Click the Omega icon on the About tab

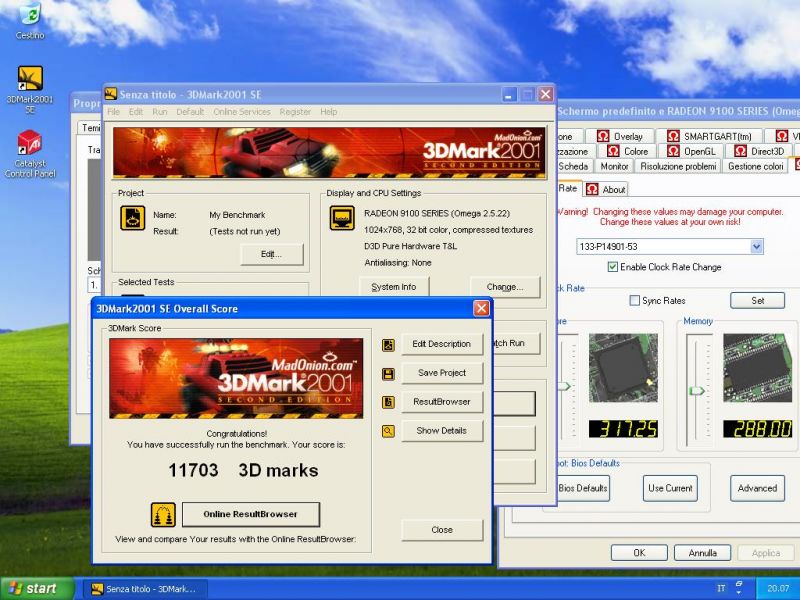592,189
